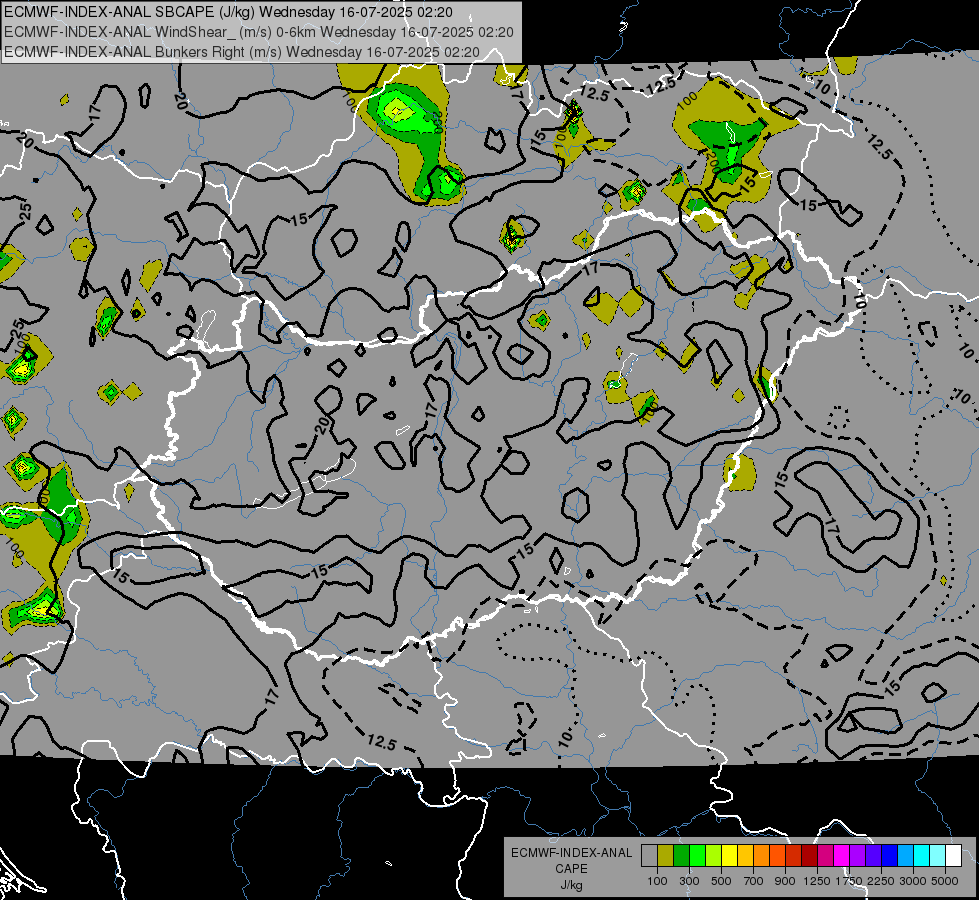The width and height of the screenshot is (979, 900).
Task: Pick the amber swatch just before 700
Action: [745, 855]
